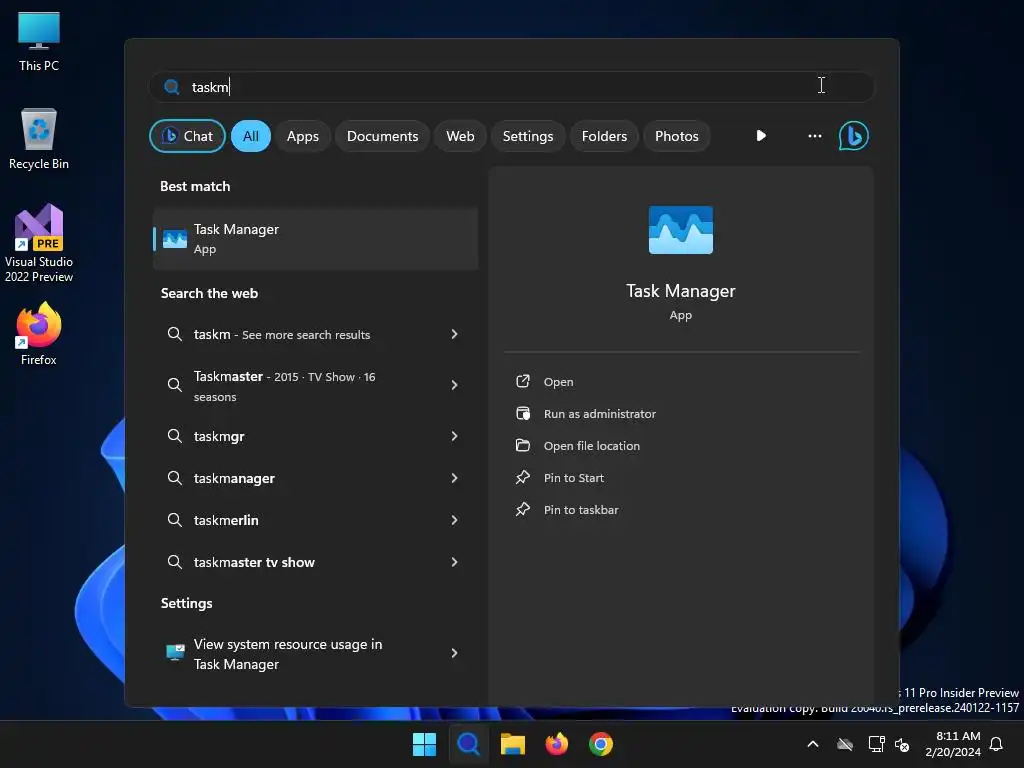The height and width of the screenshot is (768, 1024).
Task: Click the Open file location folder icon
Action: [x=522, y=445]
